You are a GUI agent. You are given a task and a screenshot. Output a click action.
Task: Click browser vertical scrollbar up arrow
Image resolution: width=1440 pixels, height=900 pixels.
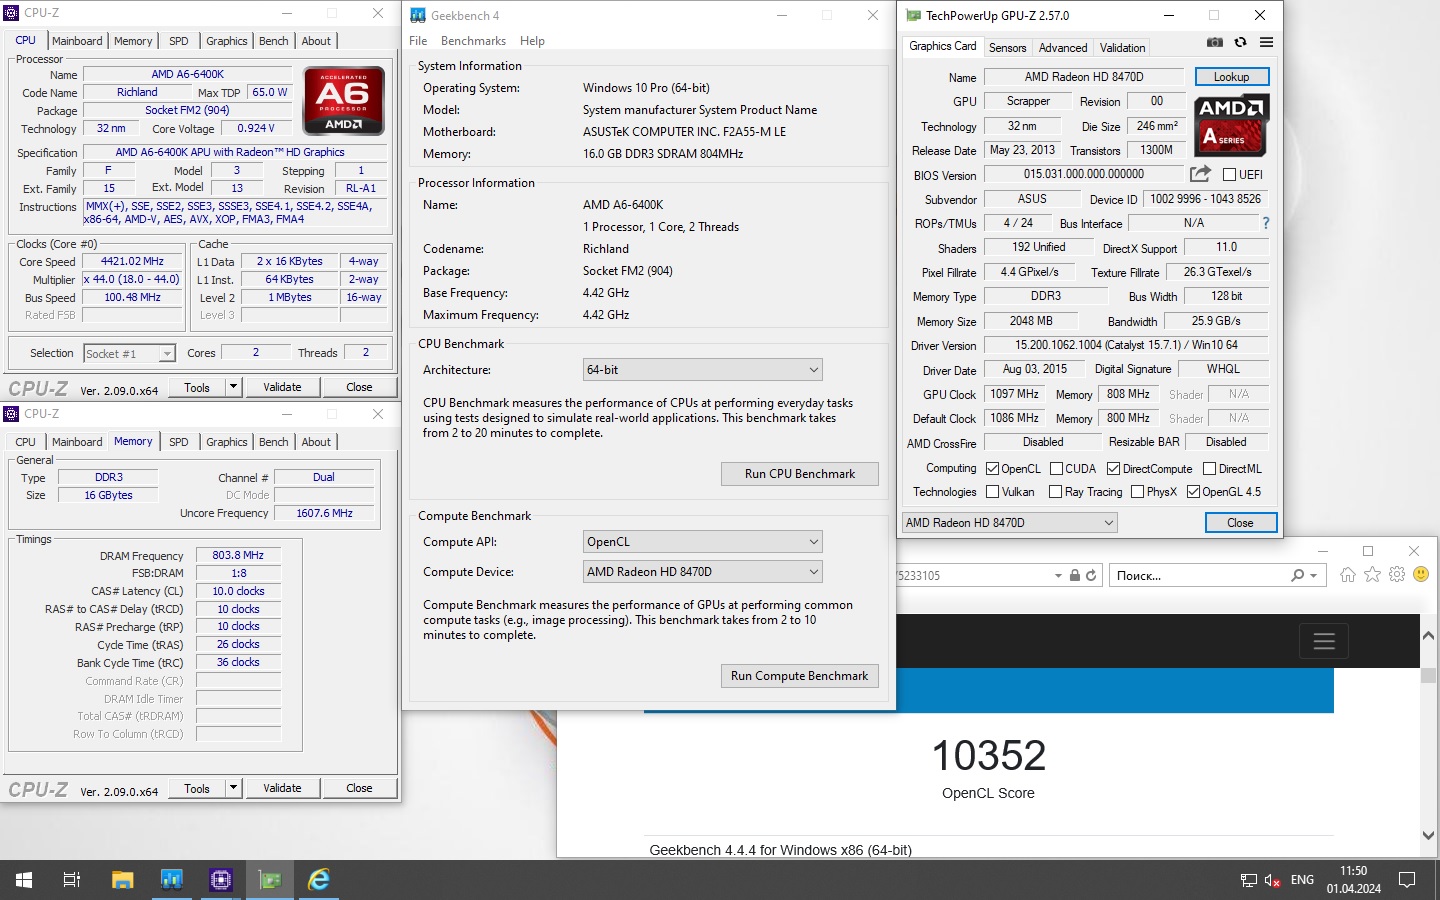click(x=1428, y=636)
